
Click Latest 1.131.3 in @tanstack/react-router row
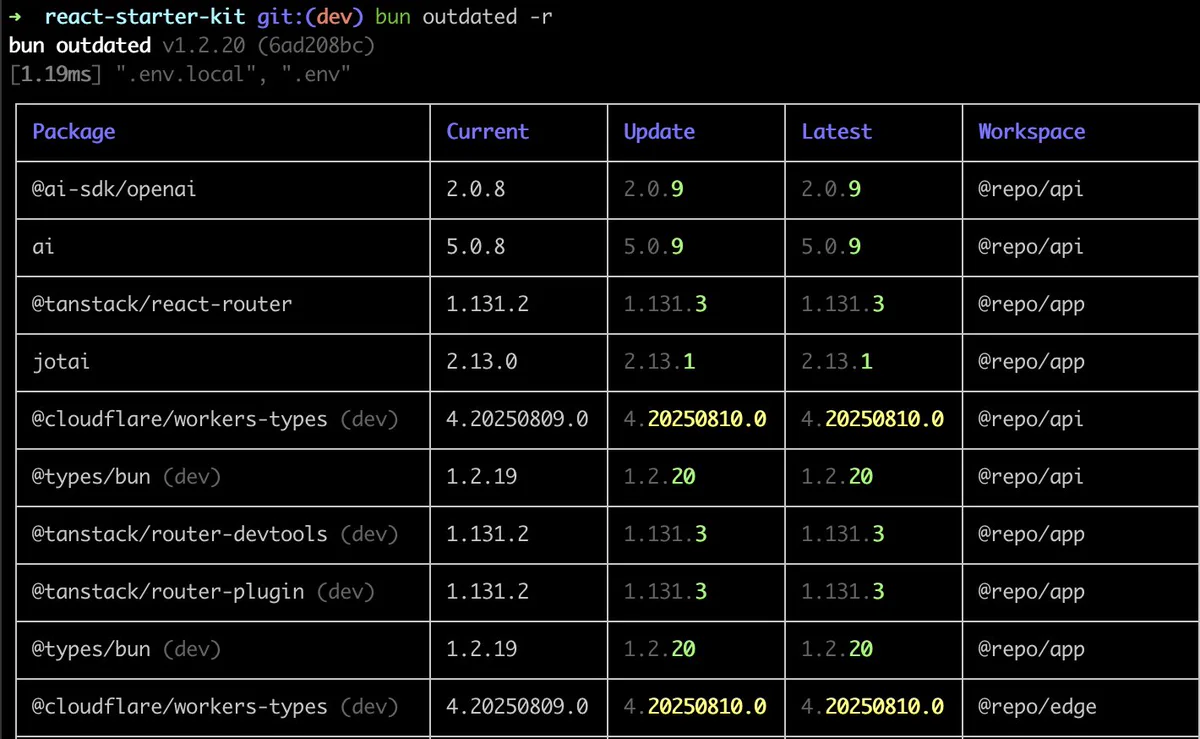[x=843, y=304]
